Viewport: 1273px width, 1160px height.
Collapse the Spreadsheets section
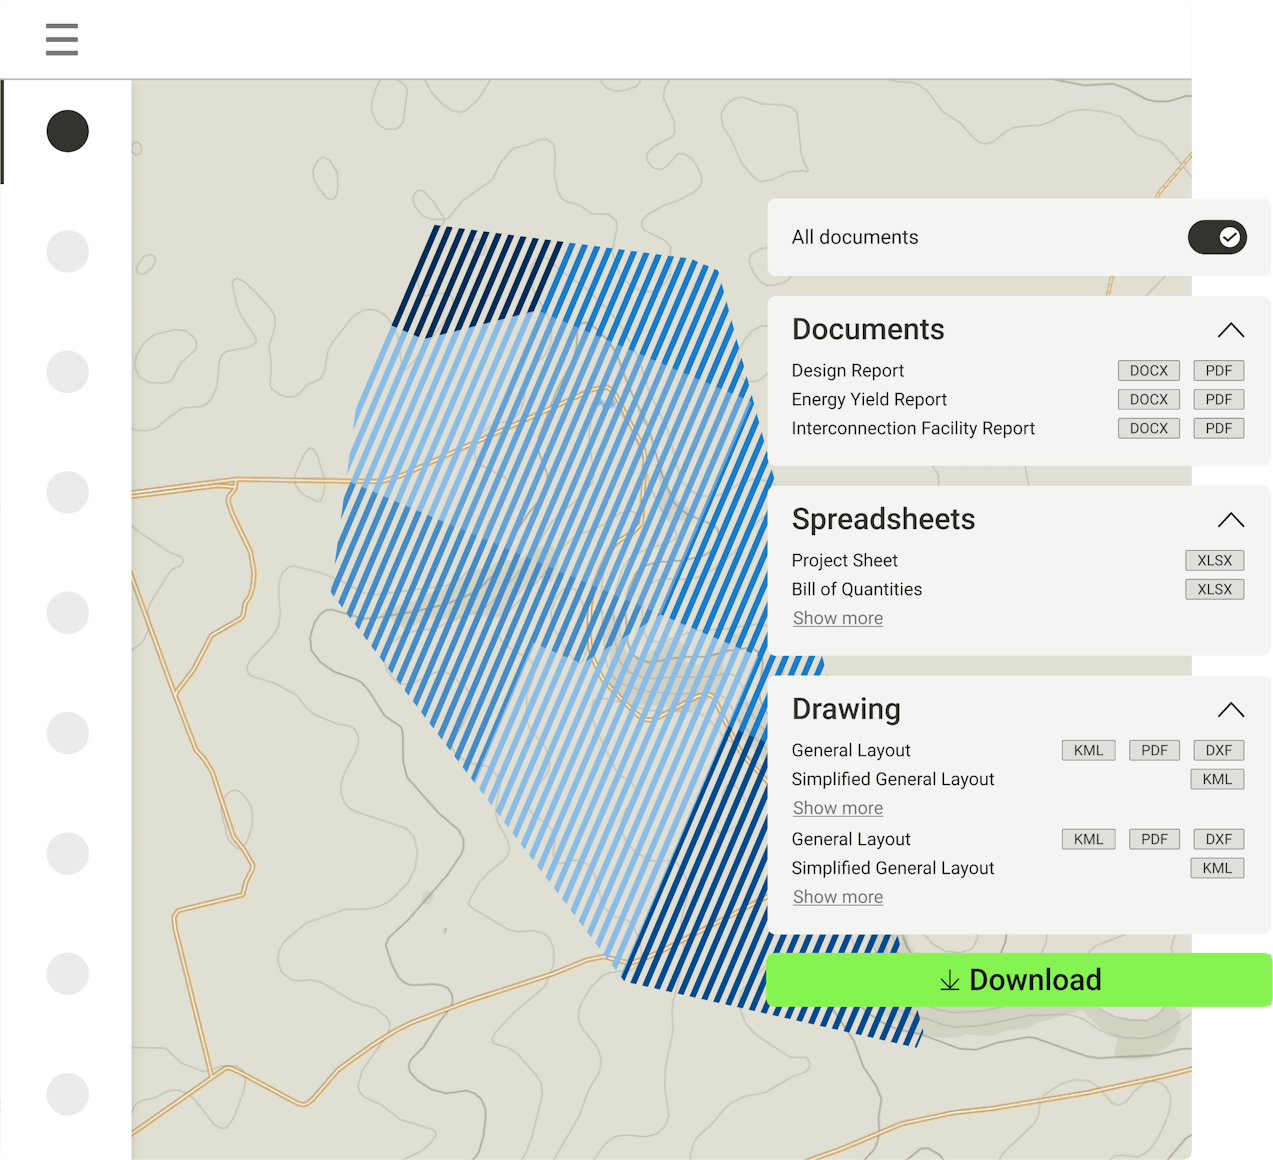click(1230, 520)
